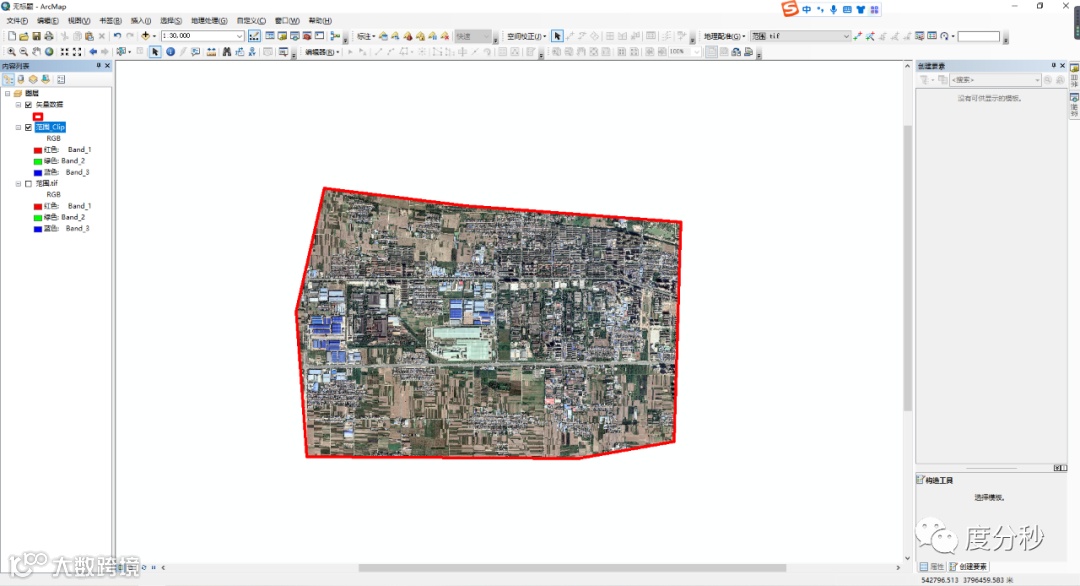Click Sogou input 中 language icon
The width and height of the screenshot is (1080, 586).
click(x=807, y=10)
